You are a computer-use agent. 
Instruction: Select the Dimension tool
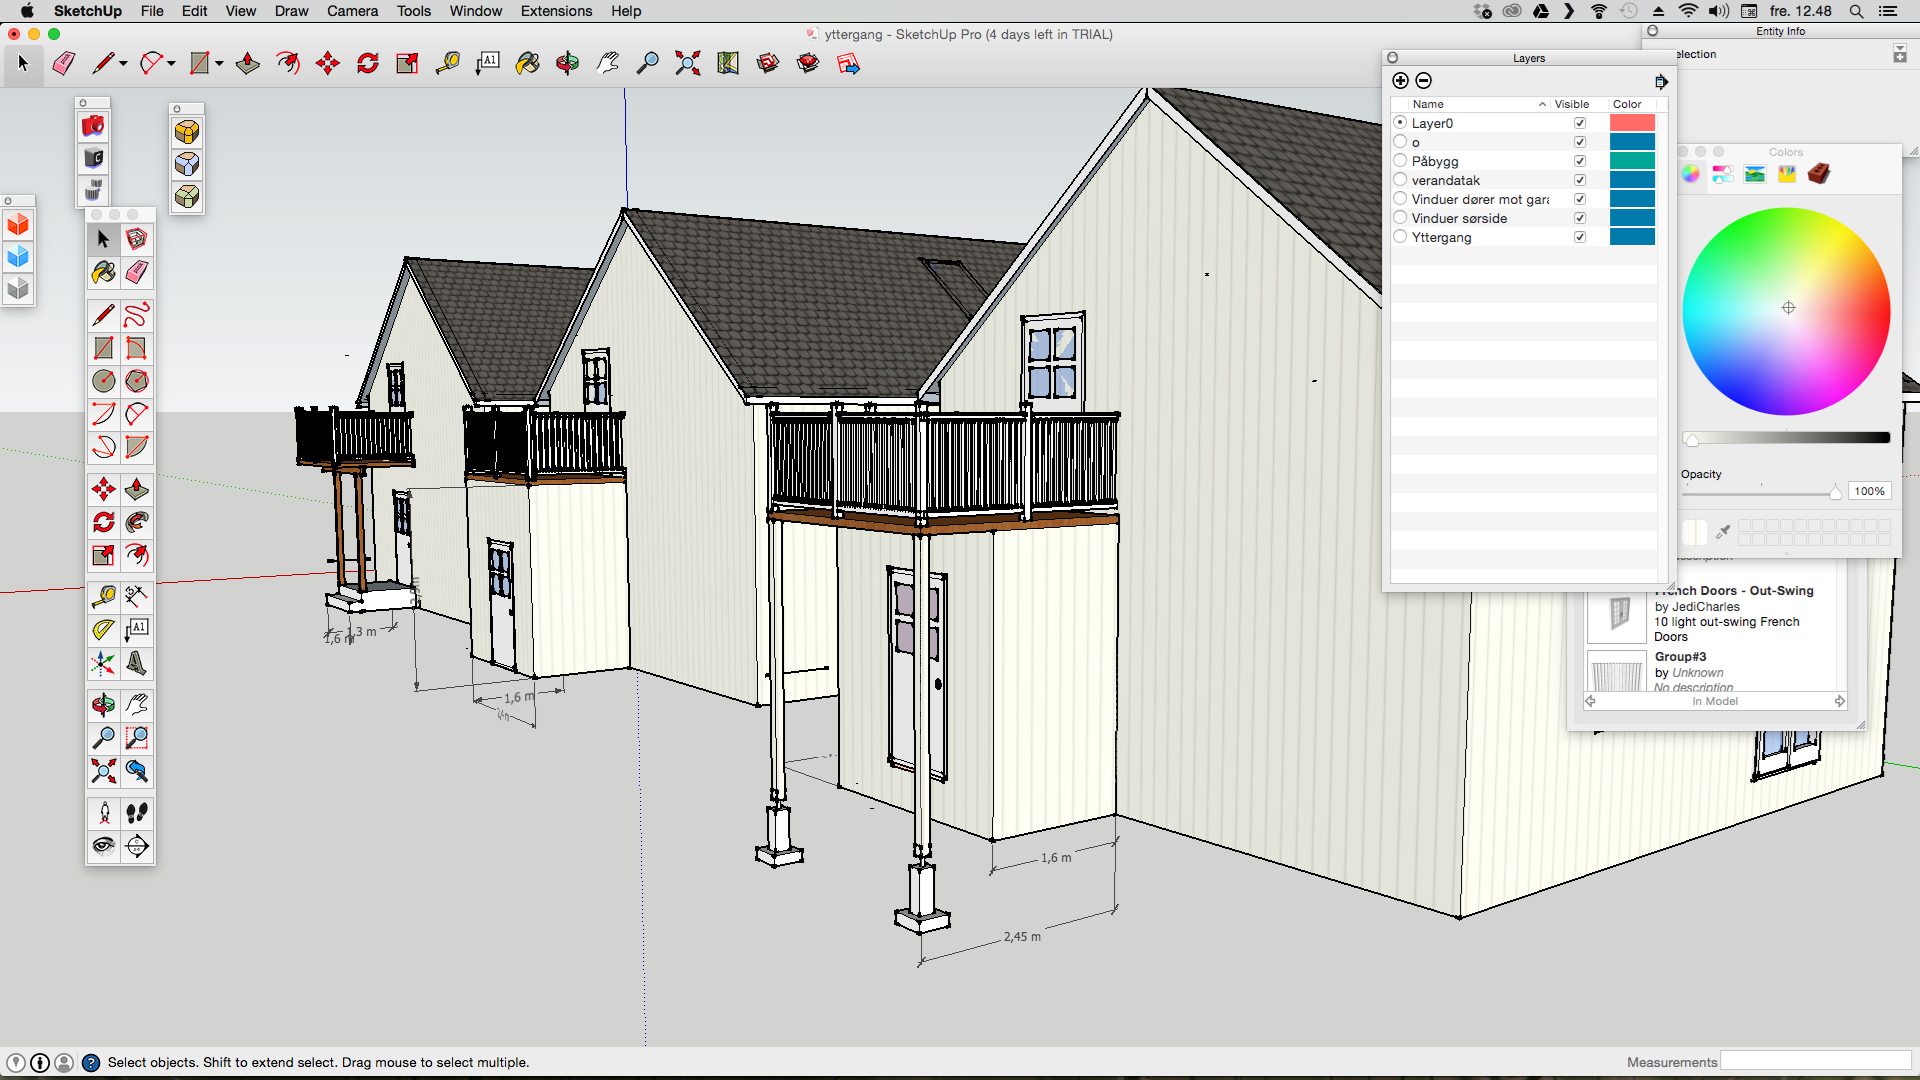coord(137,597)
